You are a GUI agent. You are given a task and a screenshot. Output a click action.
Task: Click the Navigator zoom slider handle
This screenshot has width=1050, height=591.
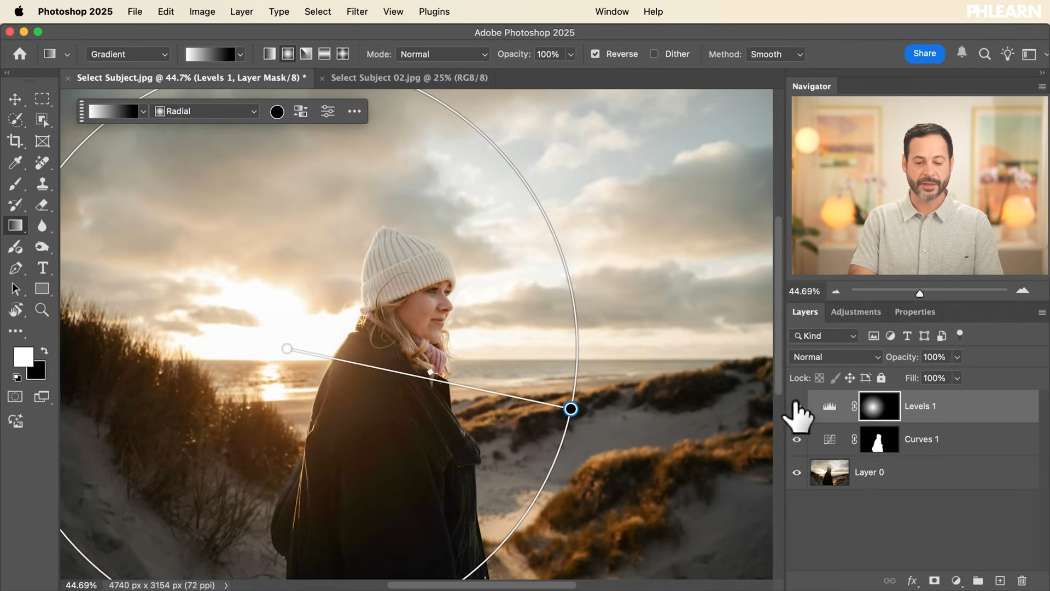pos(919,293)
